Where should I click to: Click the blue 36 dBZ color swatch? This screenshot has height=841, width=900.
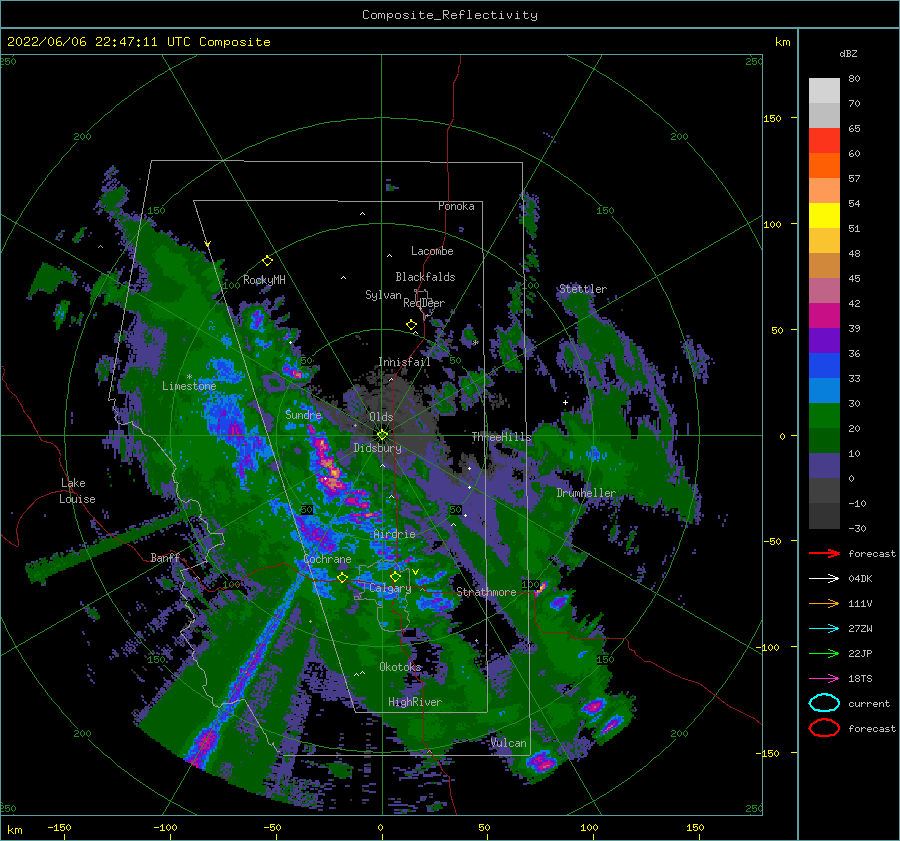824,365
